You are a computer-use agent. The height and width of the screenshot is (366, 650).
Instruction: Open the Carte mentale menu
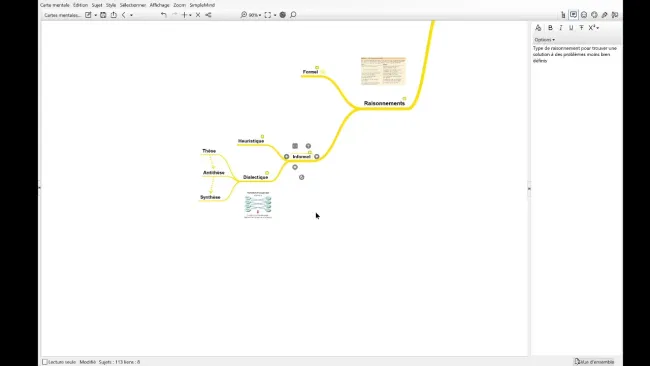click(x=54, y=5)
